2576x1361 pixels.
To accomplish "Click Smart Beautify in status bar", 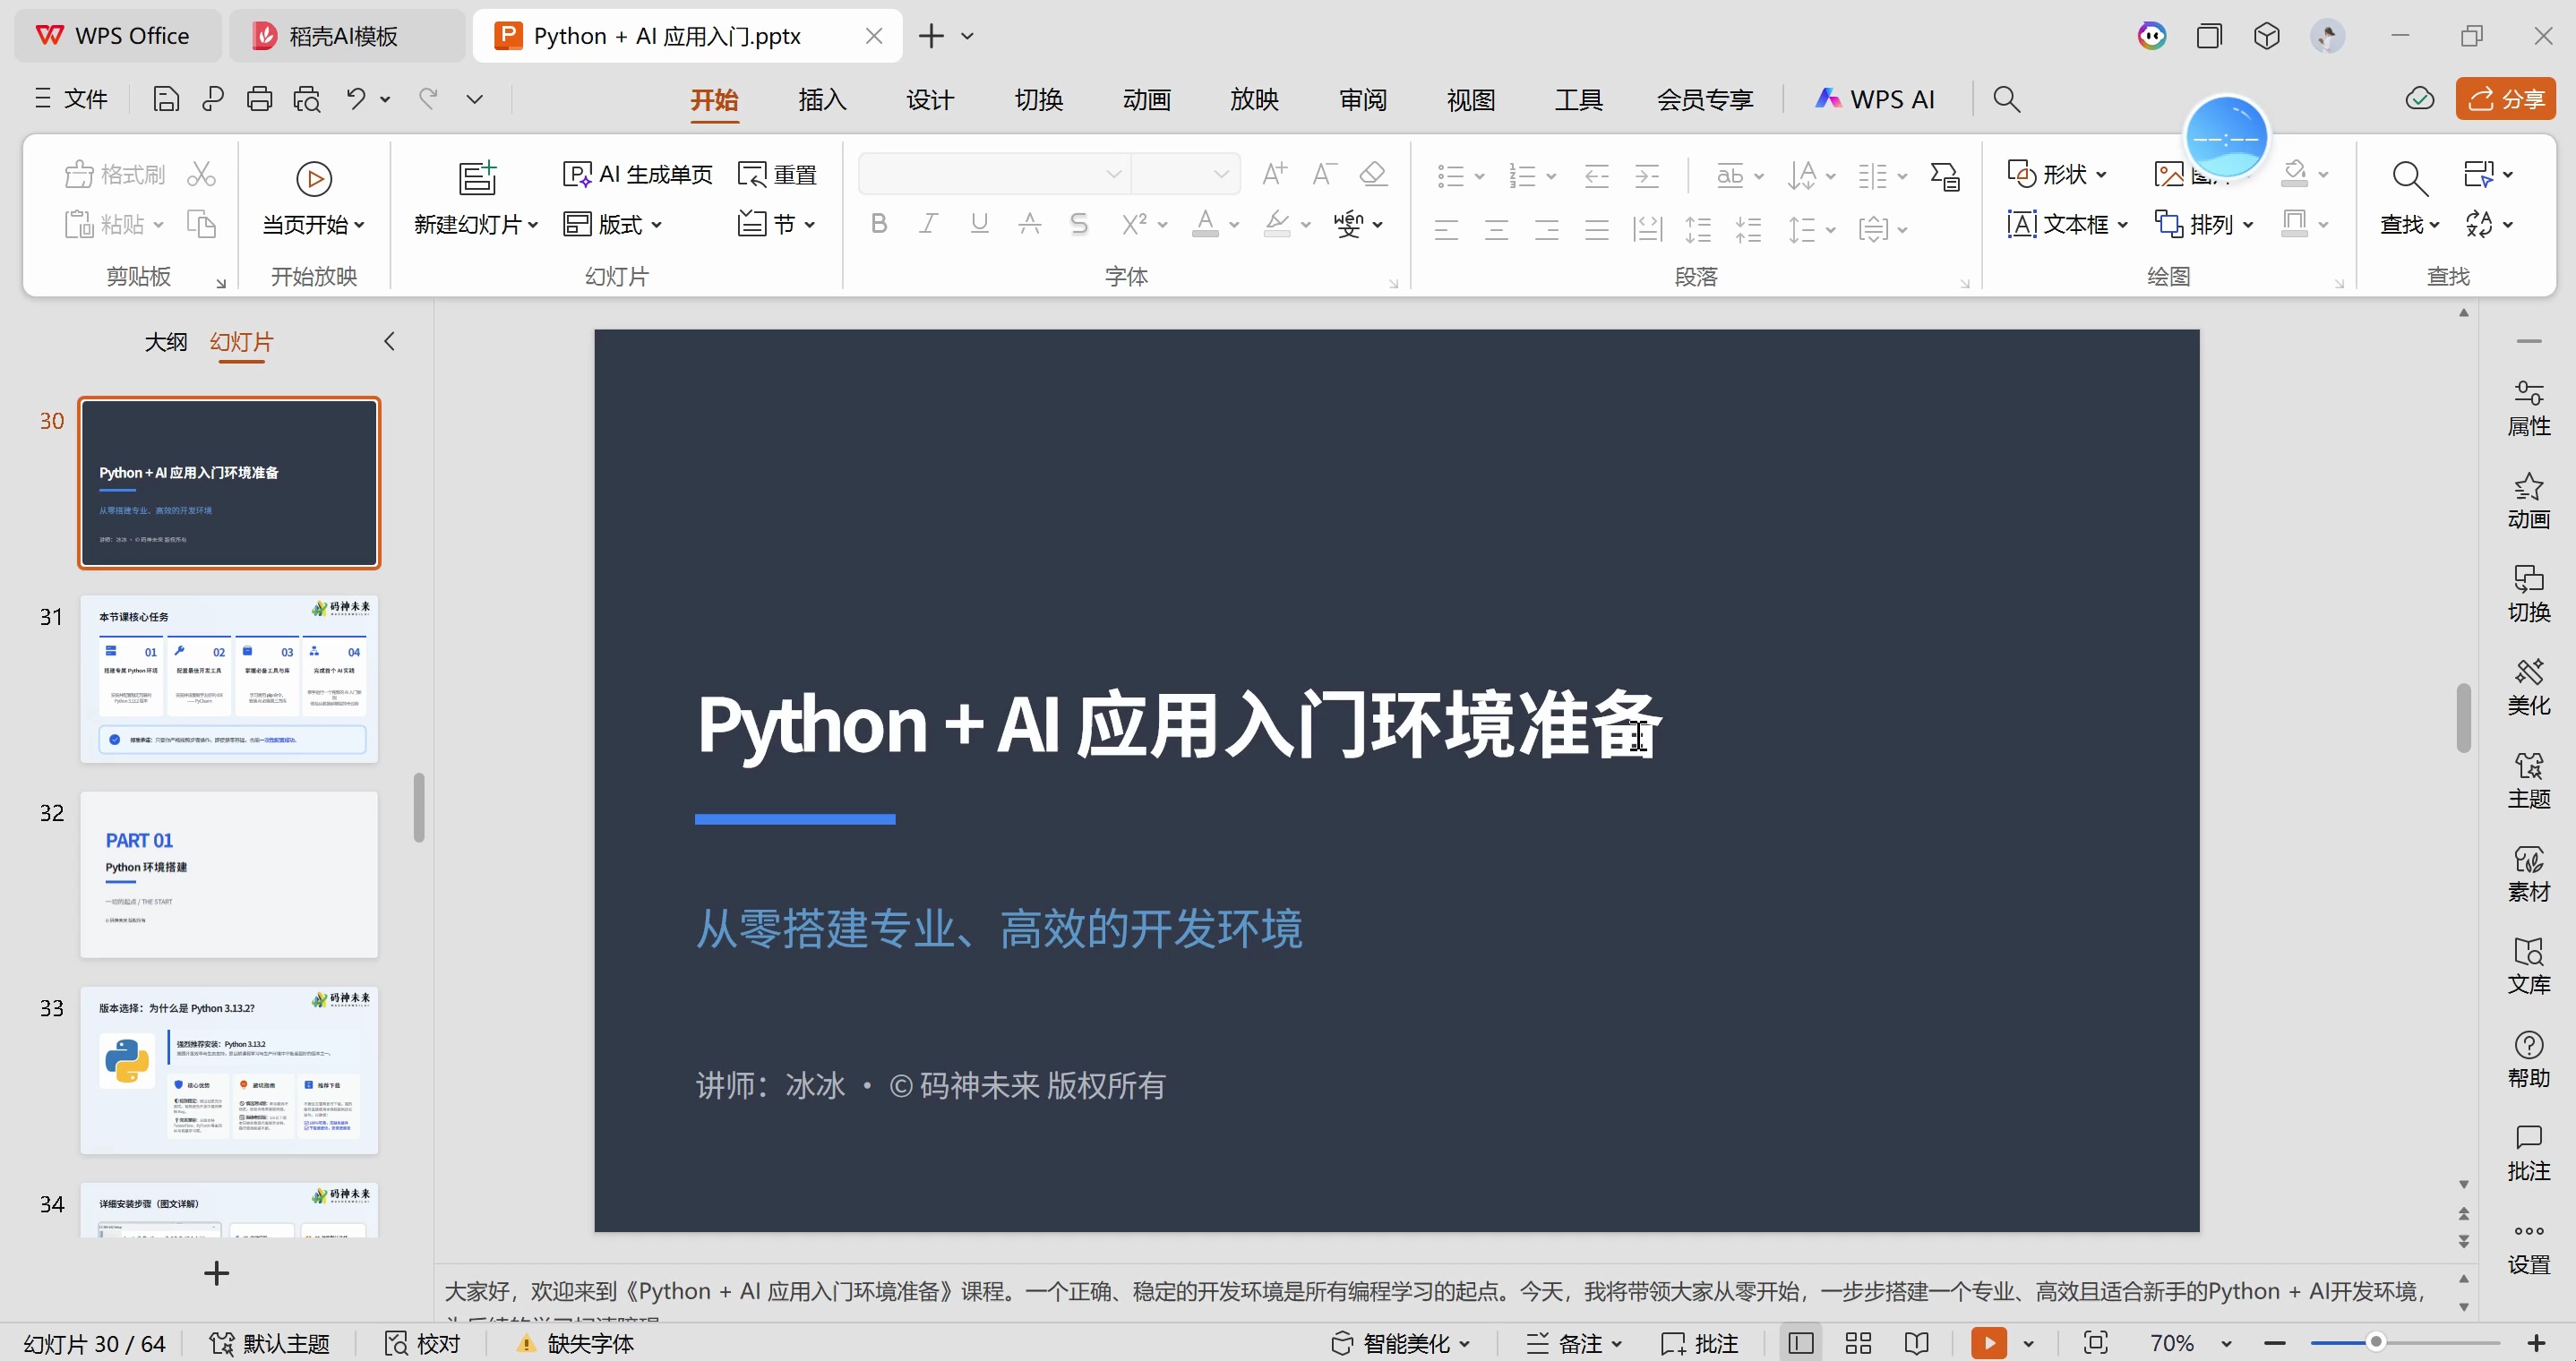I will [1400, 1343].
